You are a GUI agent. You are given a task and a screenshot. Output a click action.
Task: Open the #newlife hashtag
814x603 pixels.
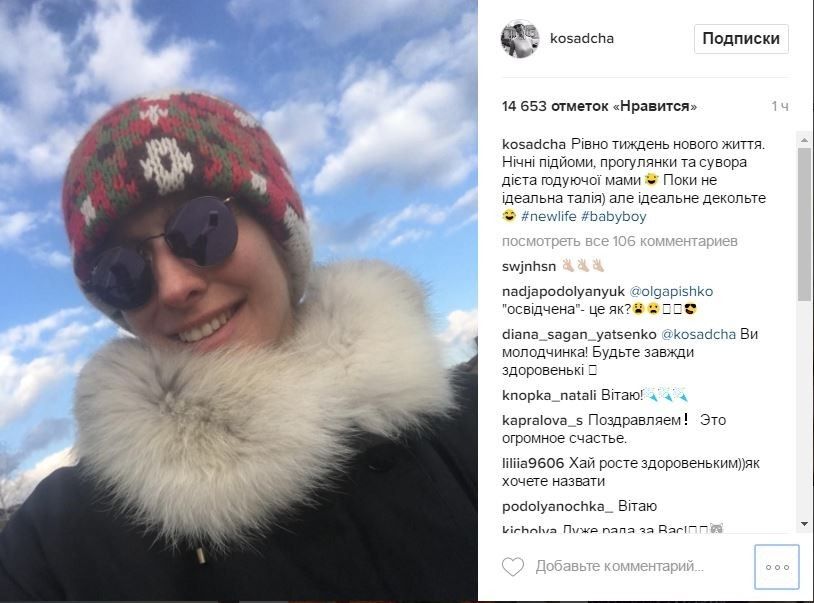click(548, 216)
